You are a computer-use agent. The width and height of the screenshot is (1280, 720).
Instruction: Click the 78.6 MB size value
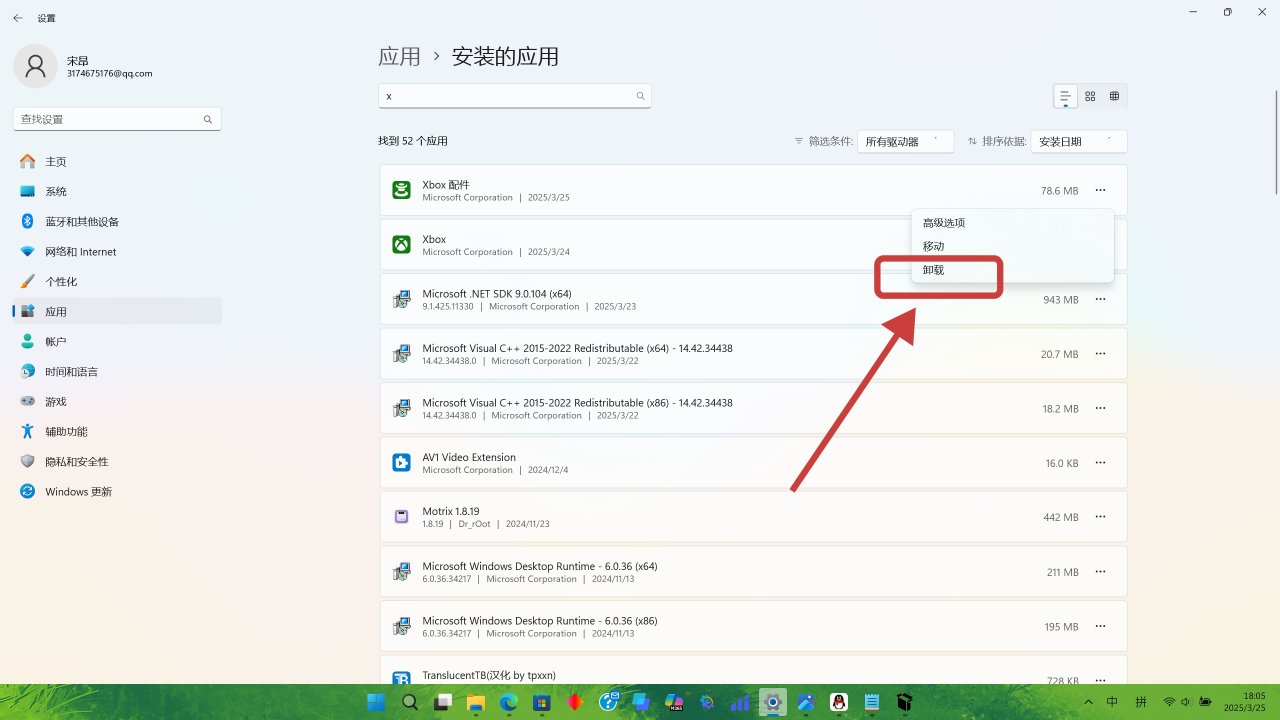point(1059,190)
